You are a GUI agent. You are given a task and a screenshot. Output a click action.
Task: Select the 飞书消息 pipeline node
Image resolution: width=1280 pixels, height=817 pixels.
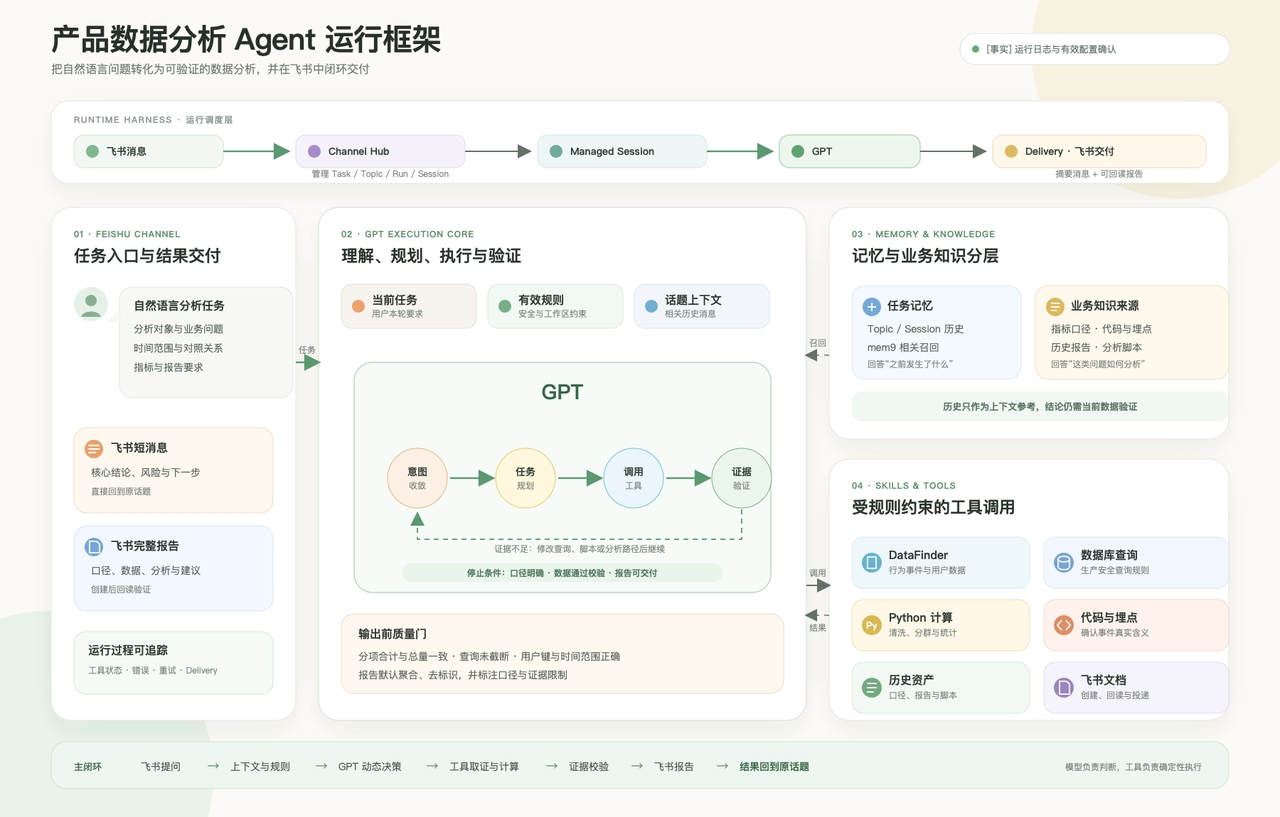(148, 151)
